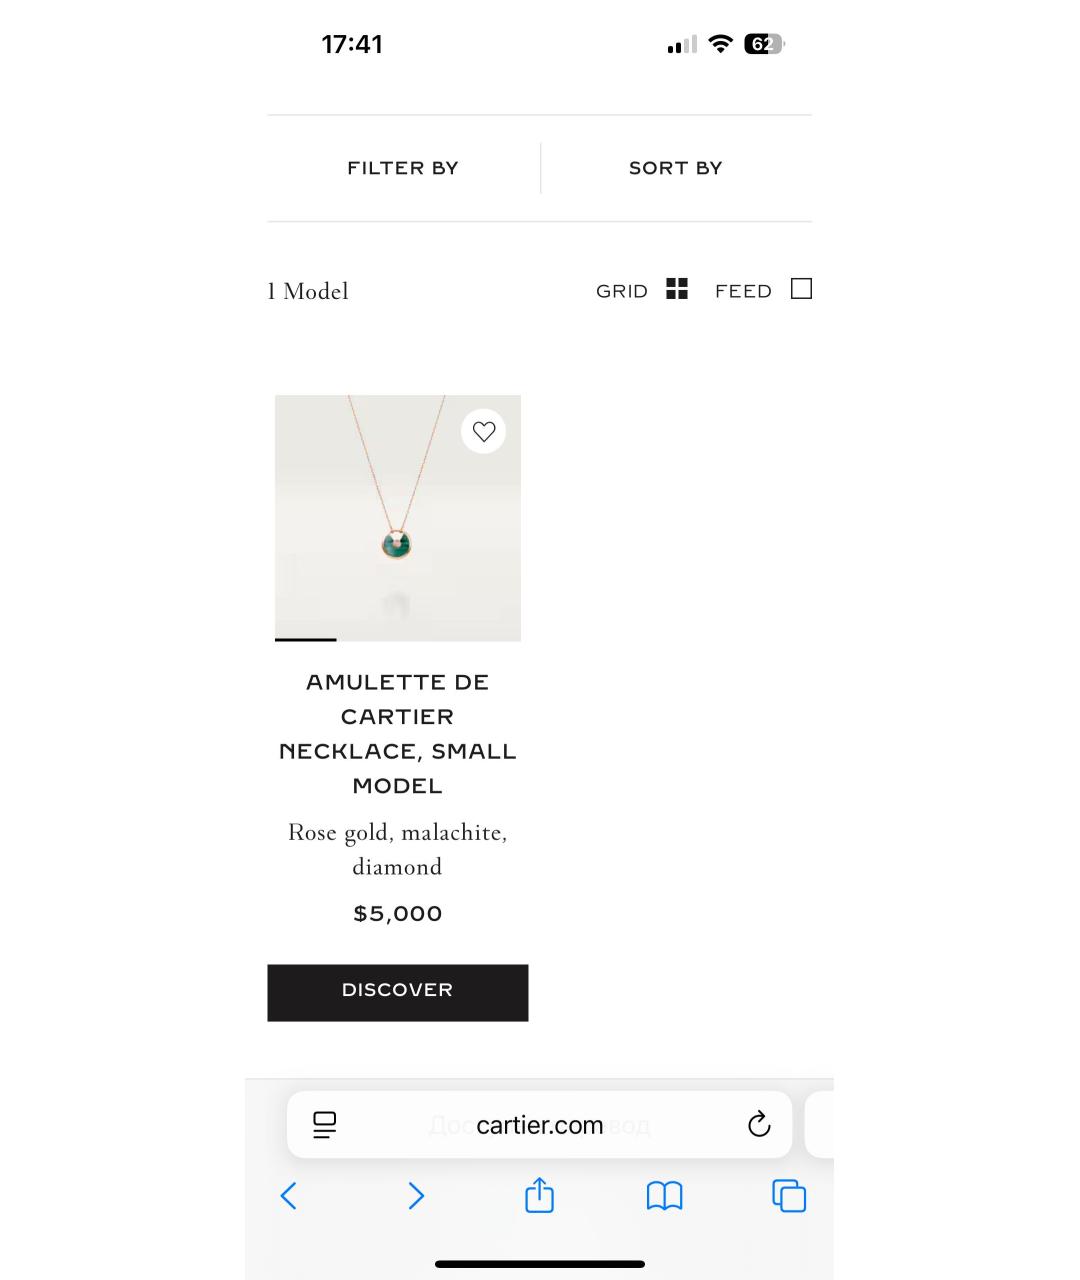Tap Safari forward arrow

click(416, 1196)
